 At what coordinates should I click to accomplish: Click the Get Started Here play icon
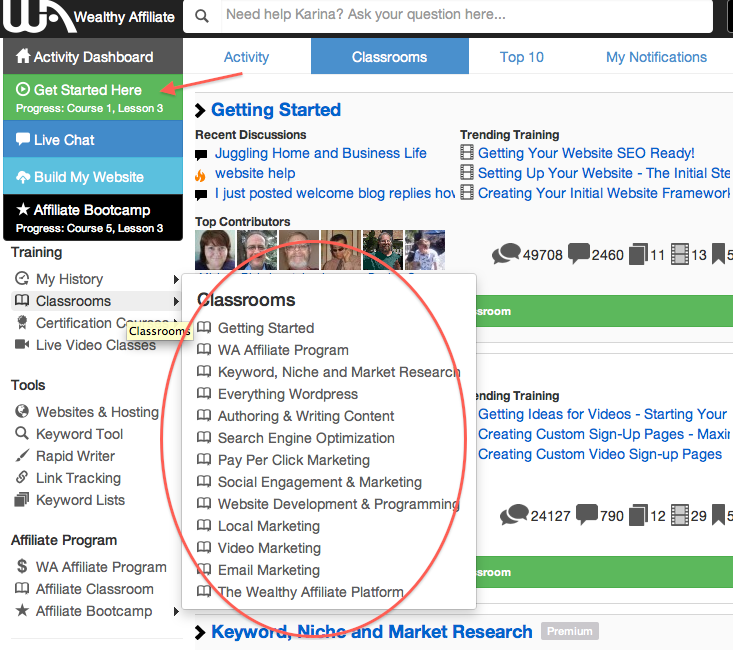(23, 89)
